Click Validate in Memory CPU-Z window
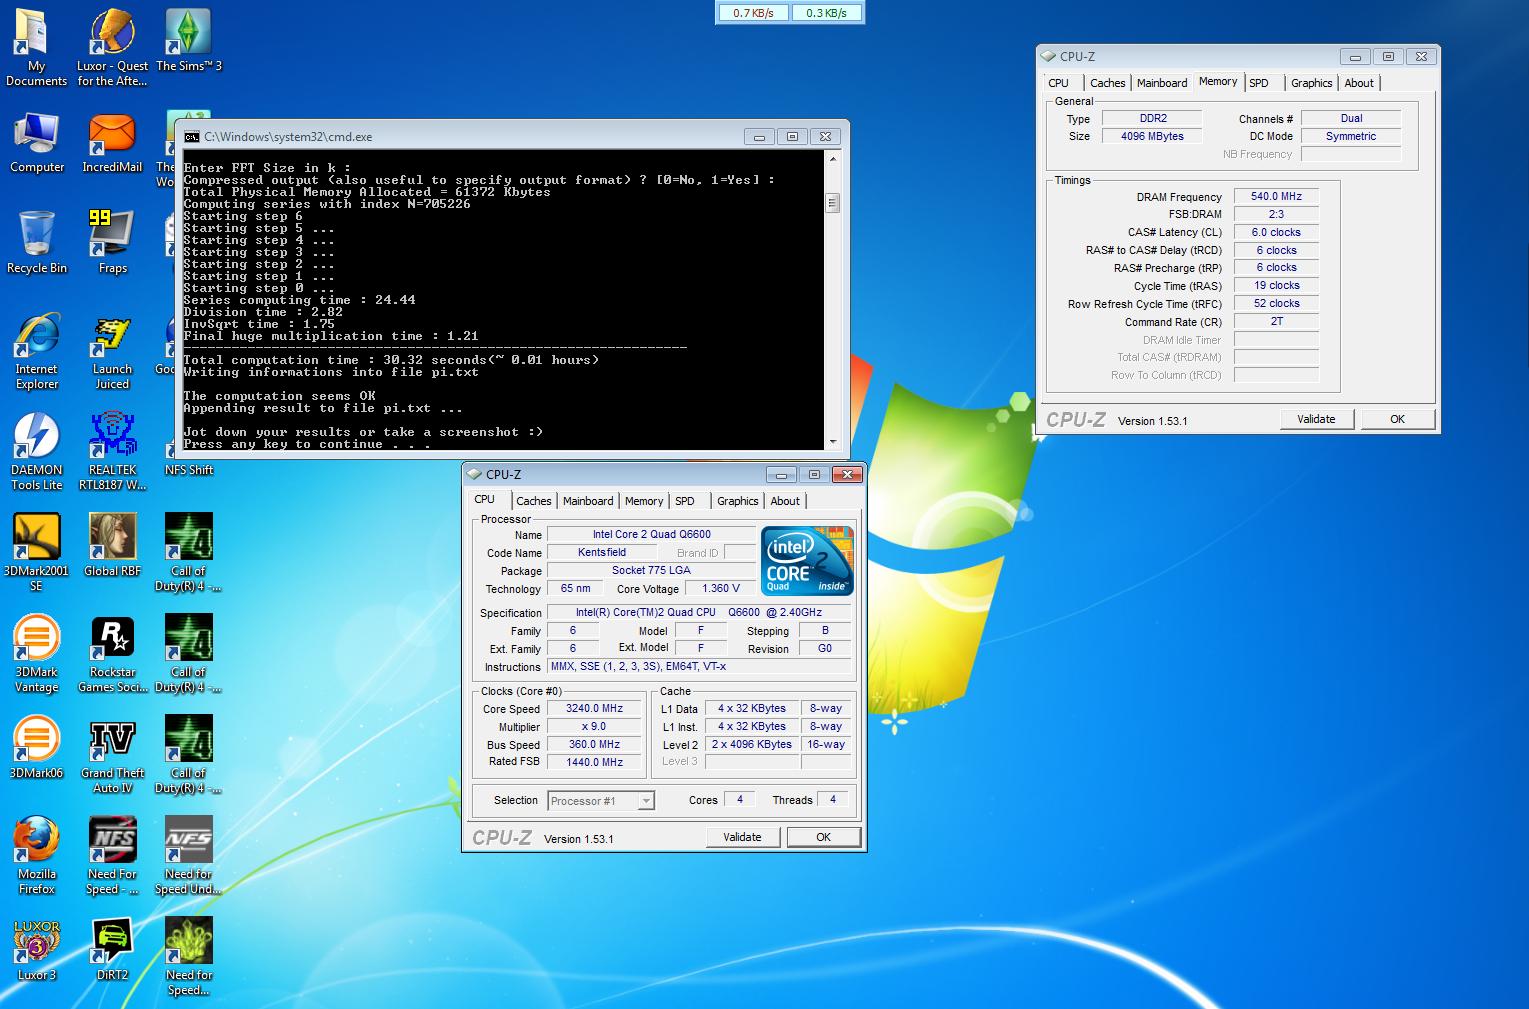1529x1009 pixels. coord(1316,419)
